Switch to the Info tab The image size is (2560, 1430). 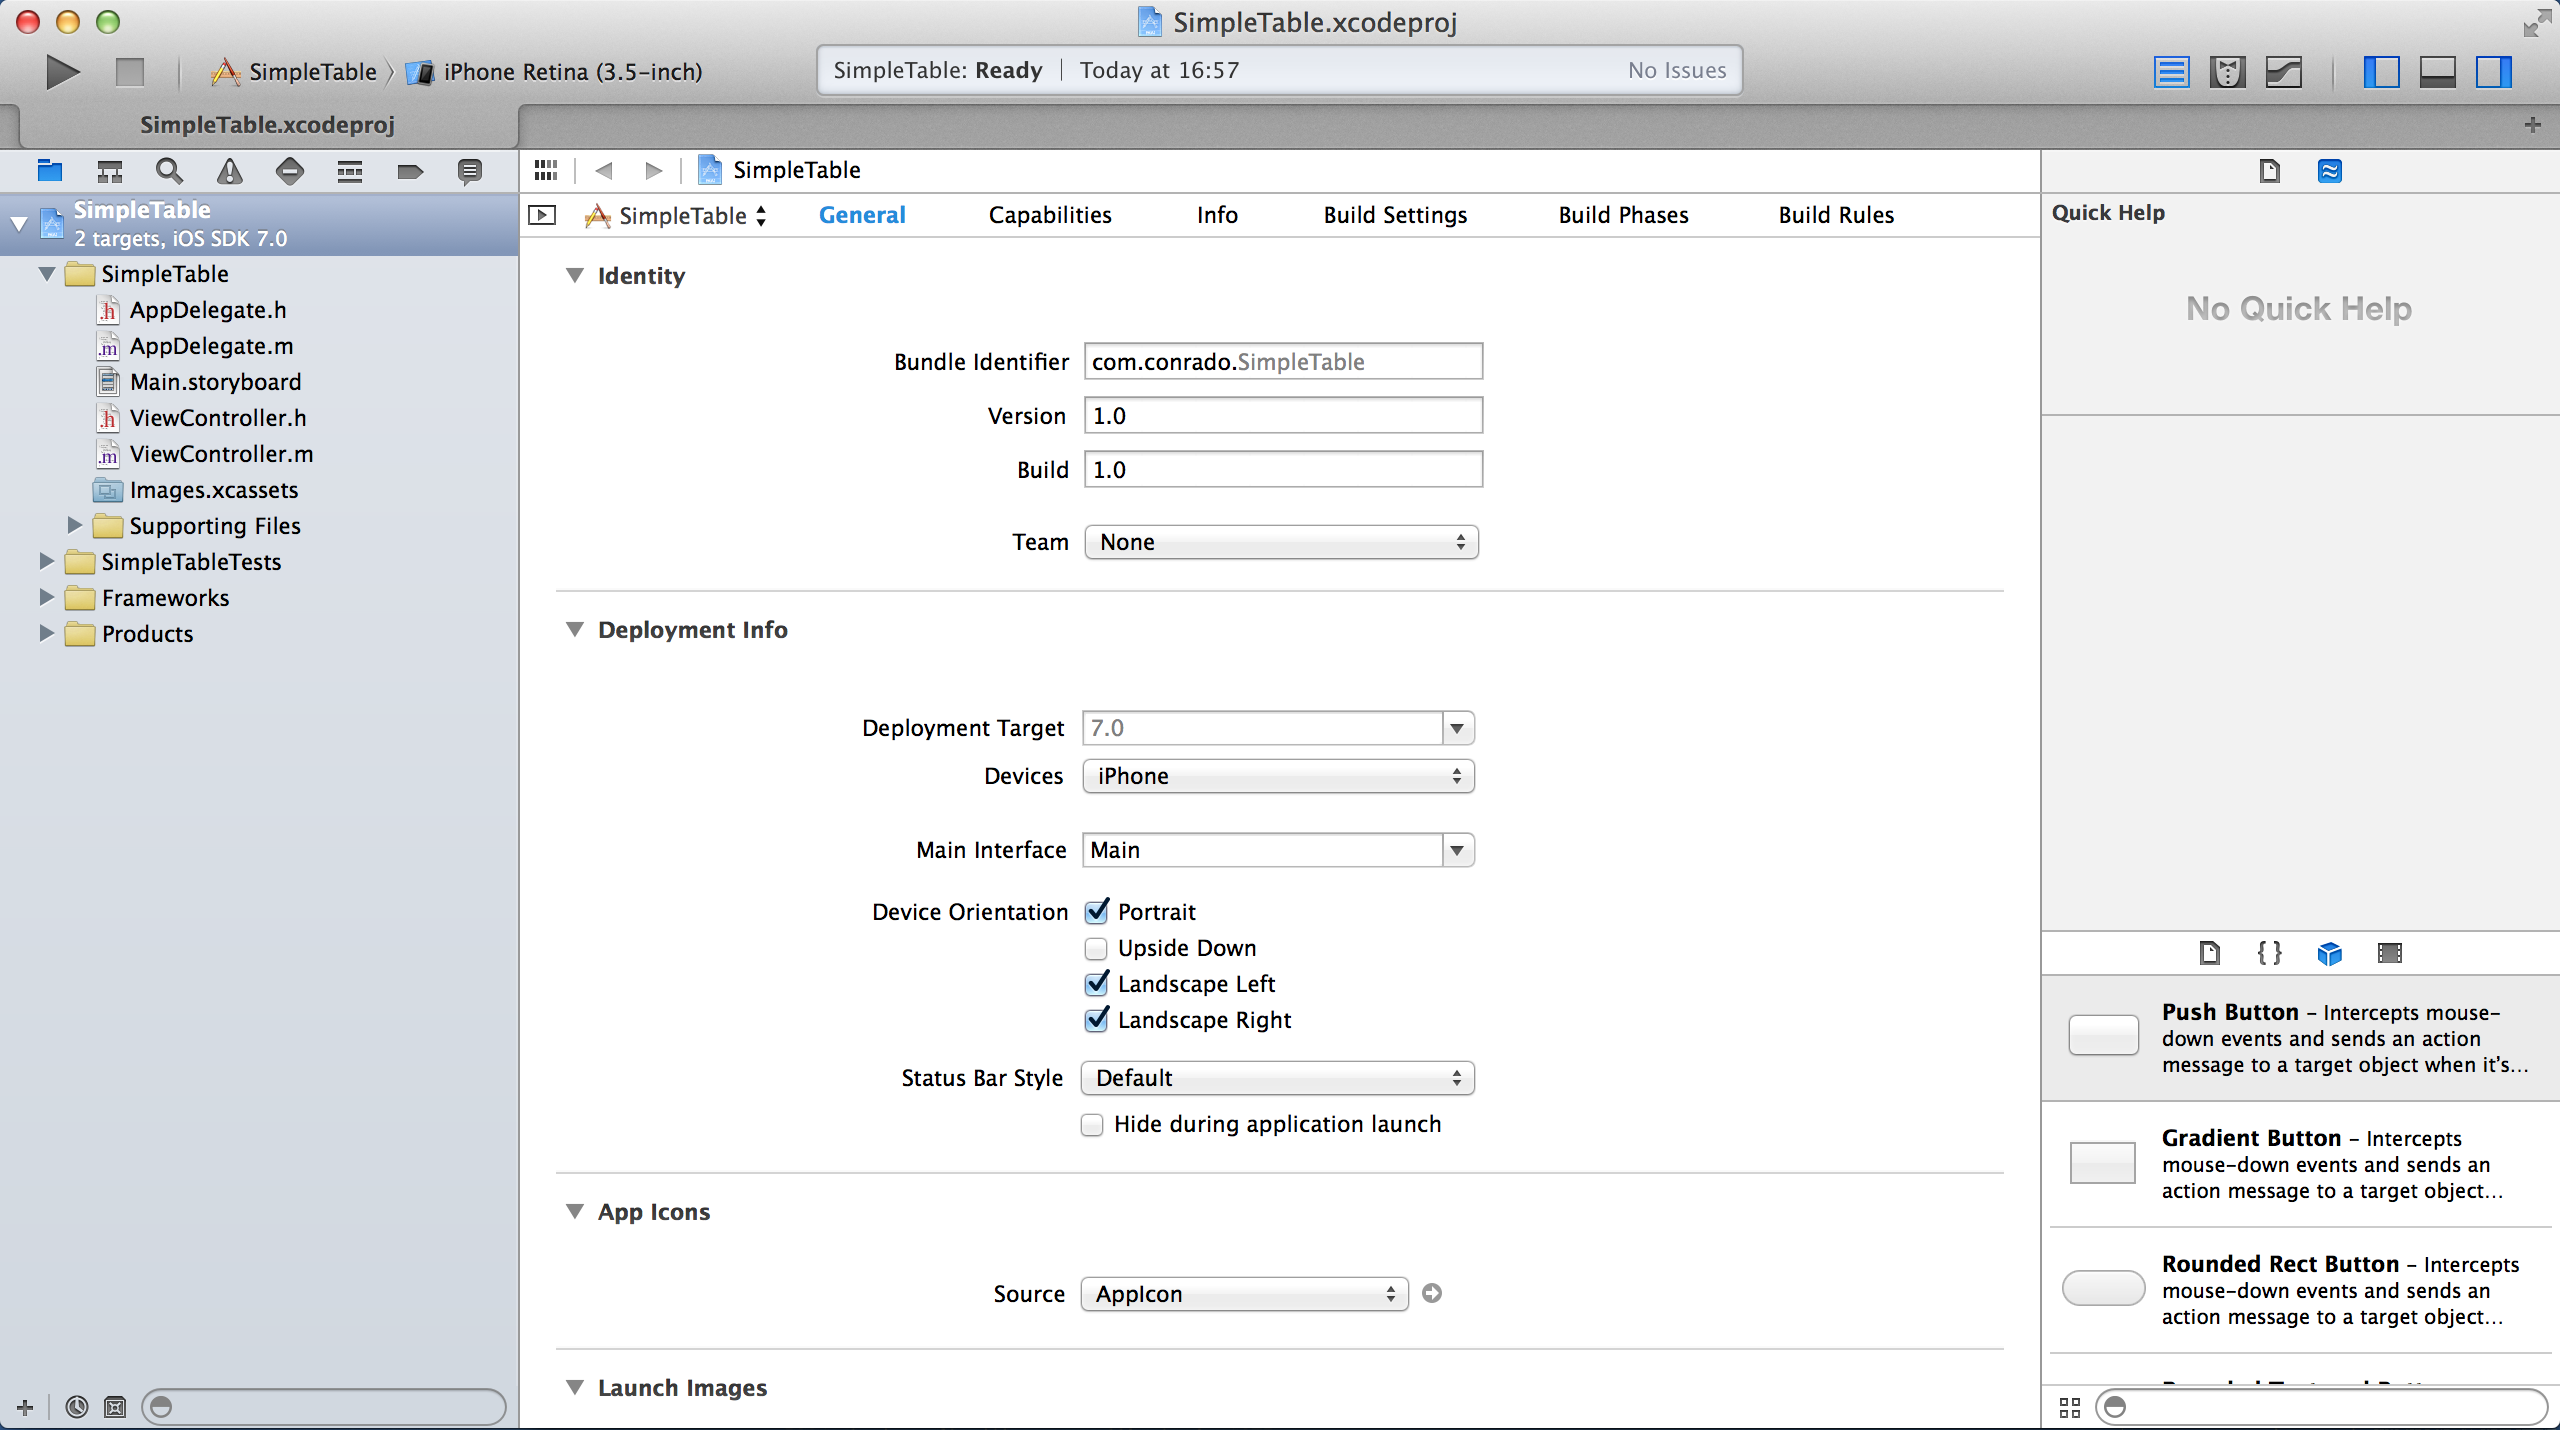click(1217, 215)
